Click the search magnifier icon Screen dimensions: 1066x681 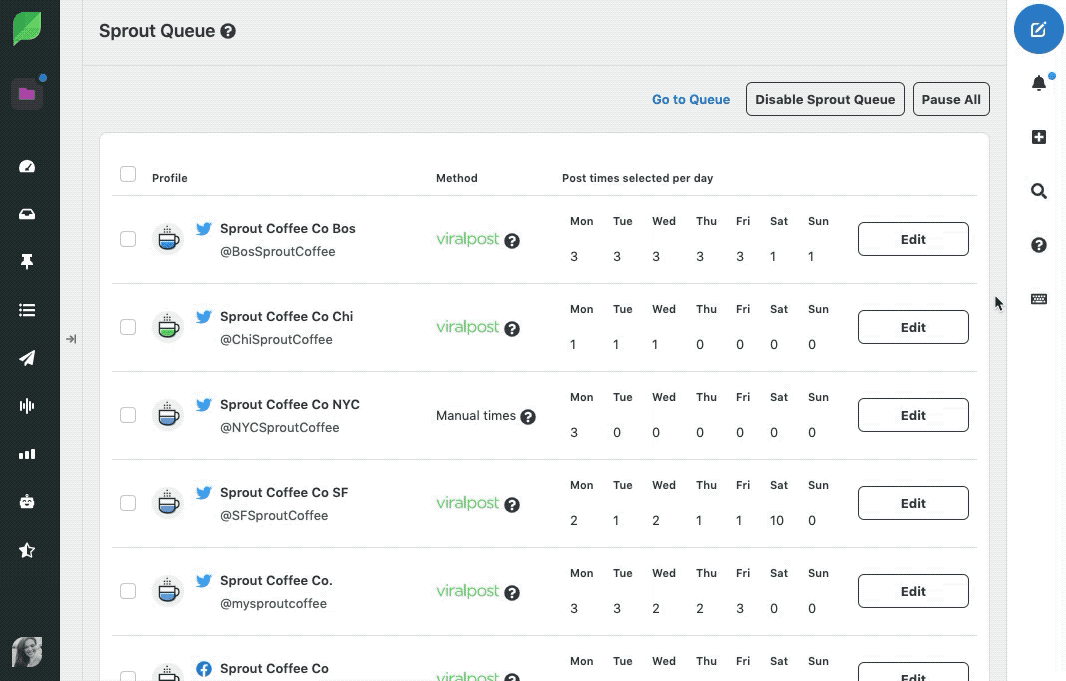pyautogui.click(x=1038, y=191)
